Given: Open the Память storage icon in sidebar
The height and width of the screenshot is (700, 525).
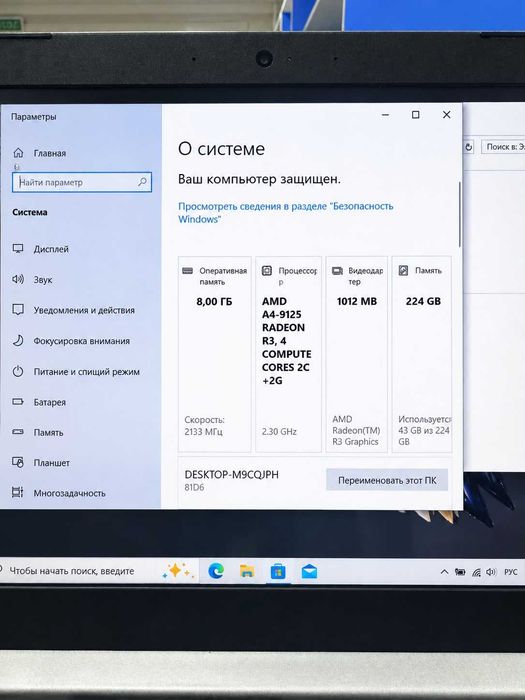Looking at the screenshot, I should tap(18, 432).
